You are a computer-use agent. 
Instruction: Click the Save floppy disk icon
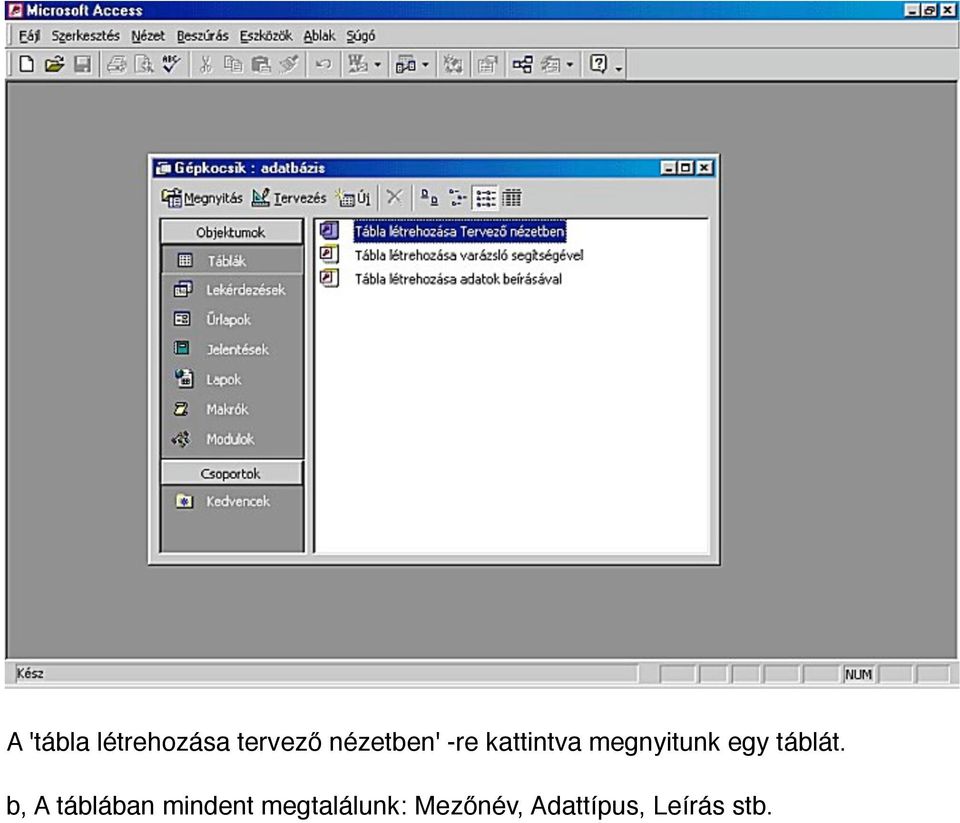[x=82, y=64]
